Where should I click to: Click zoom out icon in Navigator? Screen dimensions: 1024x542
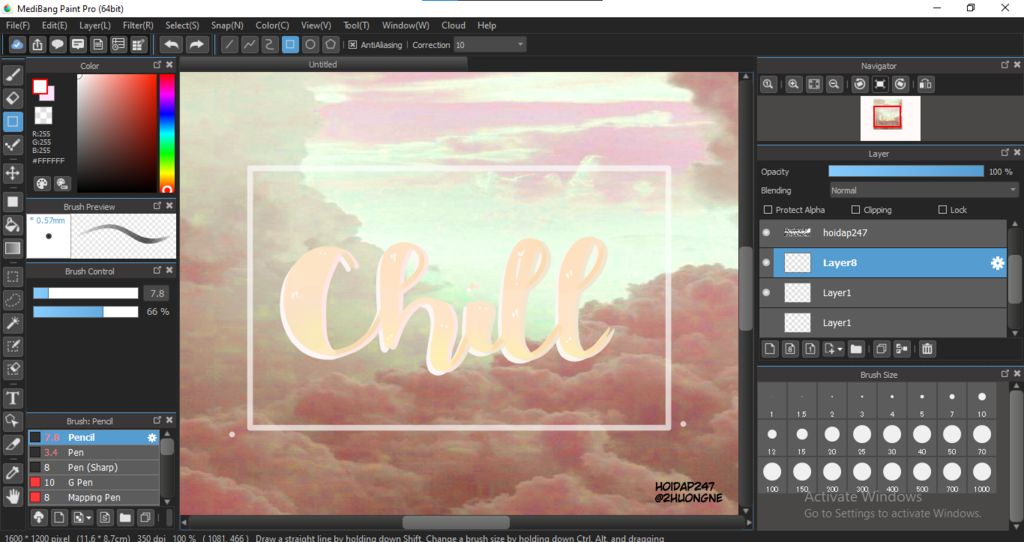coord(834,84)
